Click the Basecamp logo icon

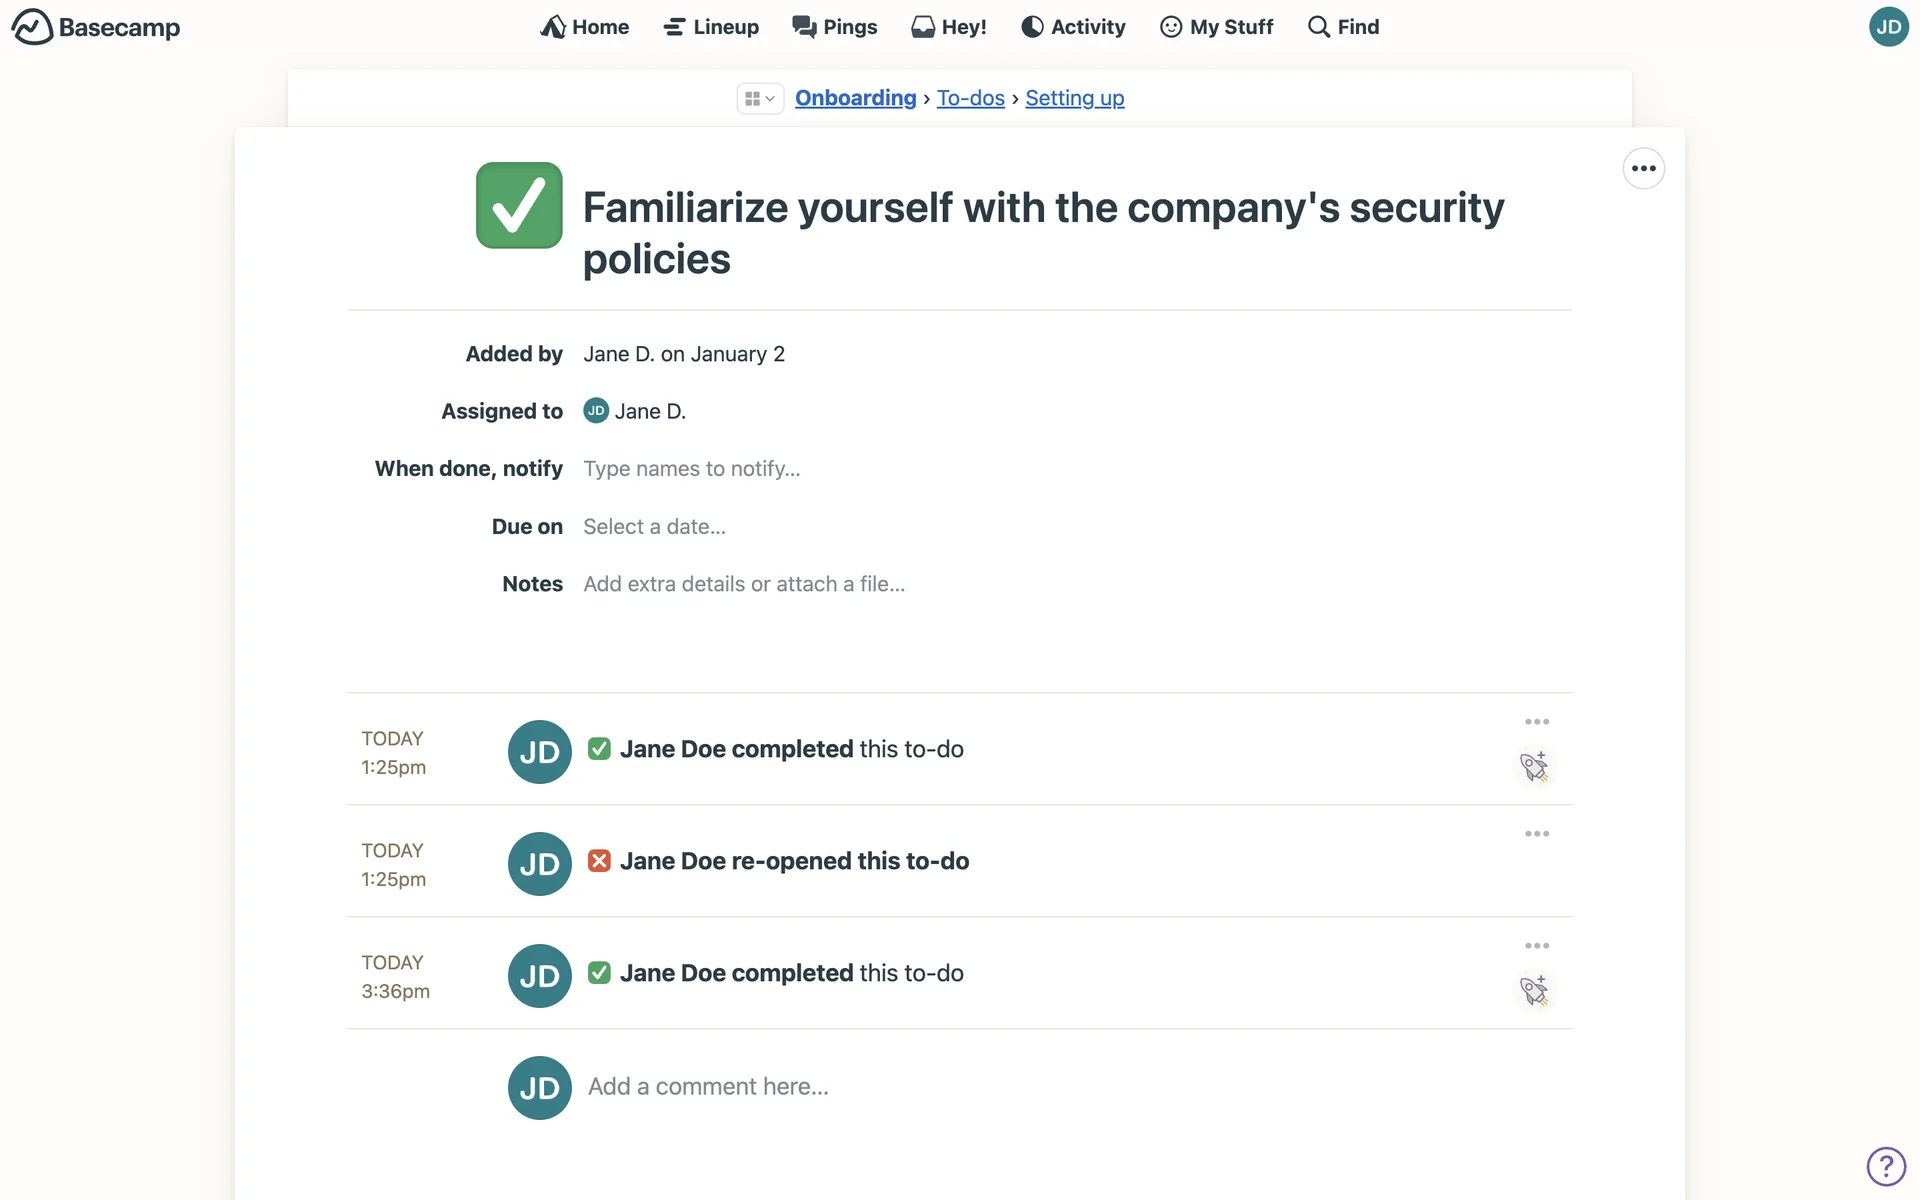[32, 27]
